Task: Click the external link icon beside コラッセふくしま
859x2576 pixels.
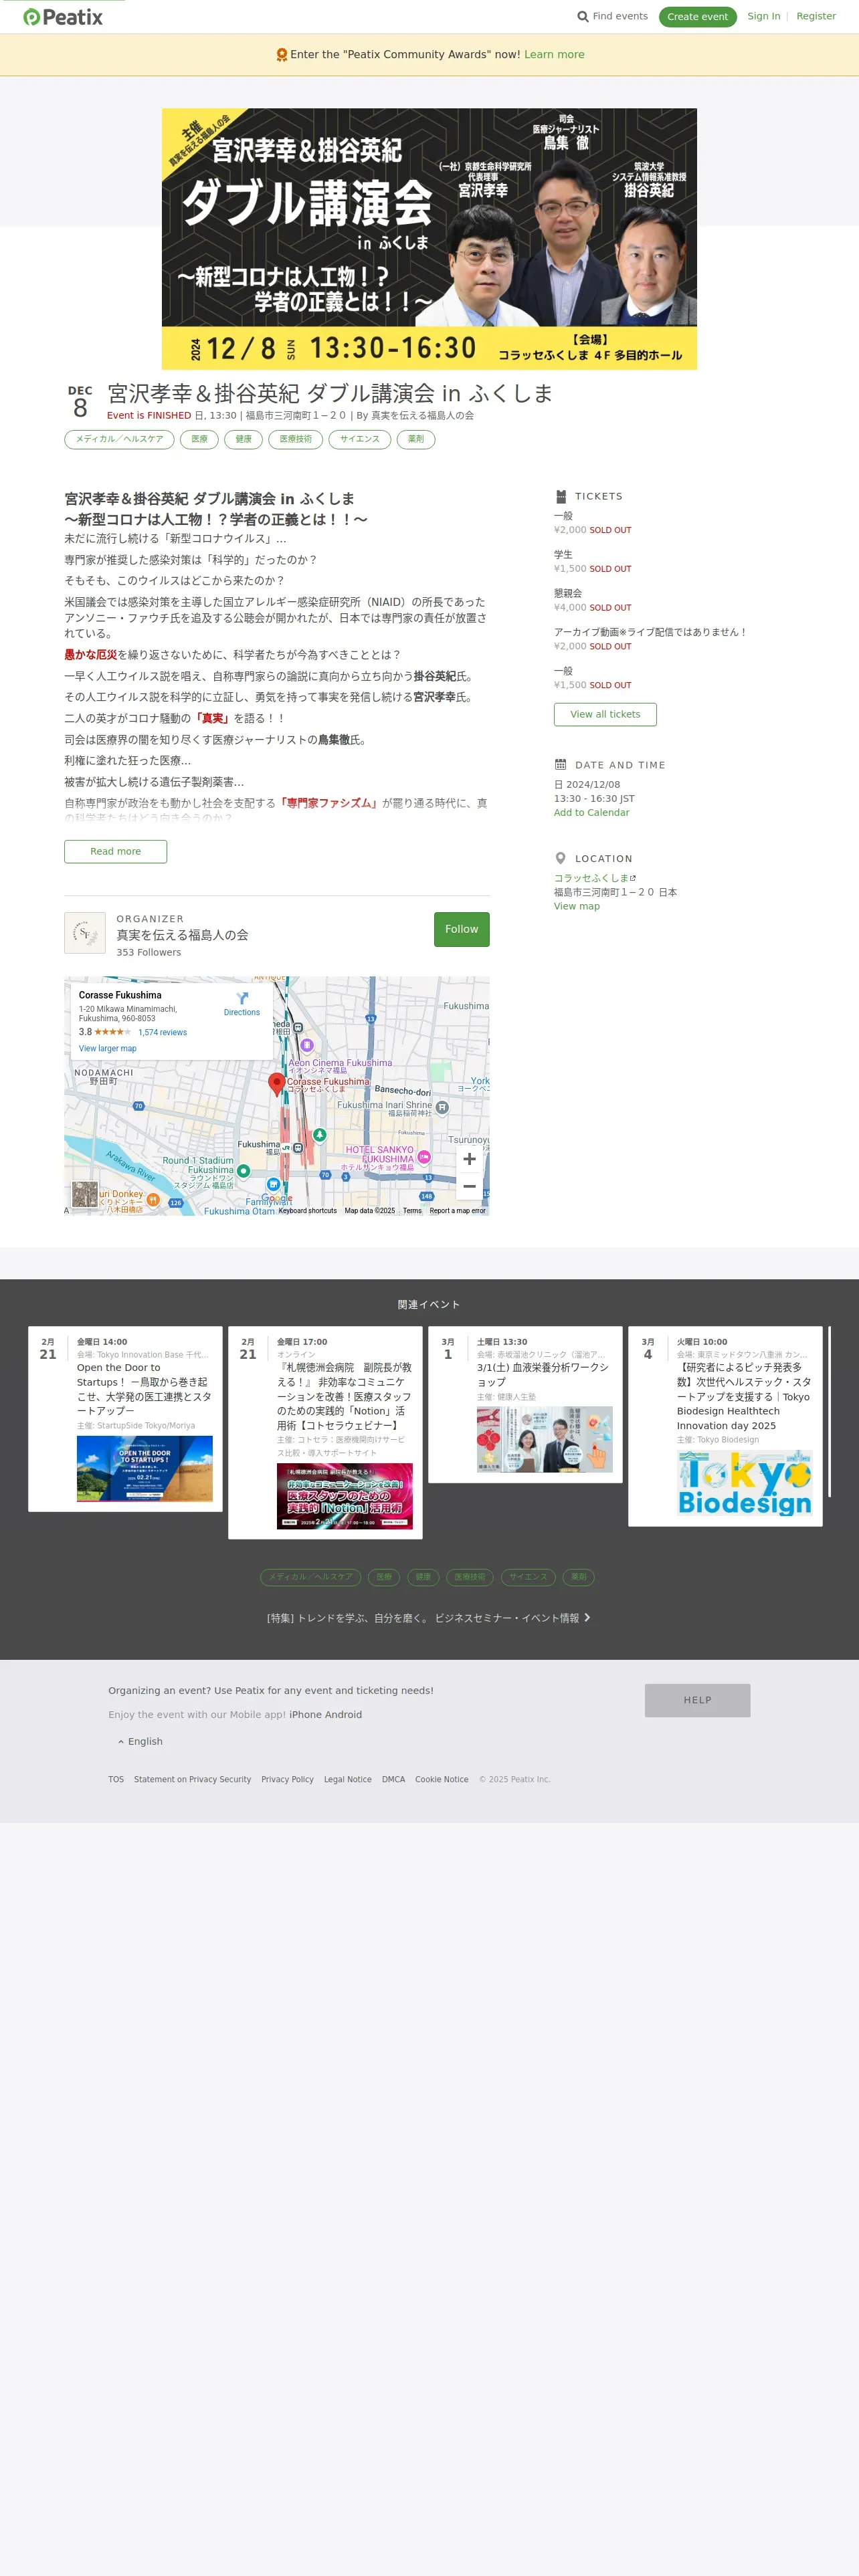Action: pos(633,878)
